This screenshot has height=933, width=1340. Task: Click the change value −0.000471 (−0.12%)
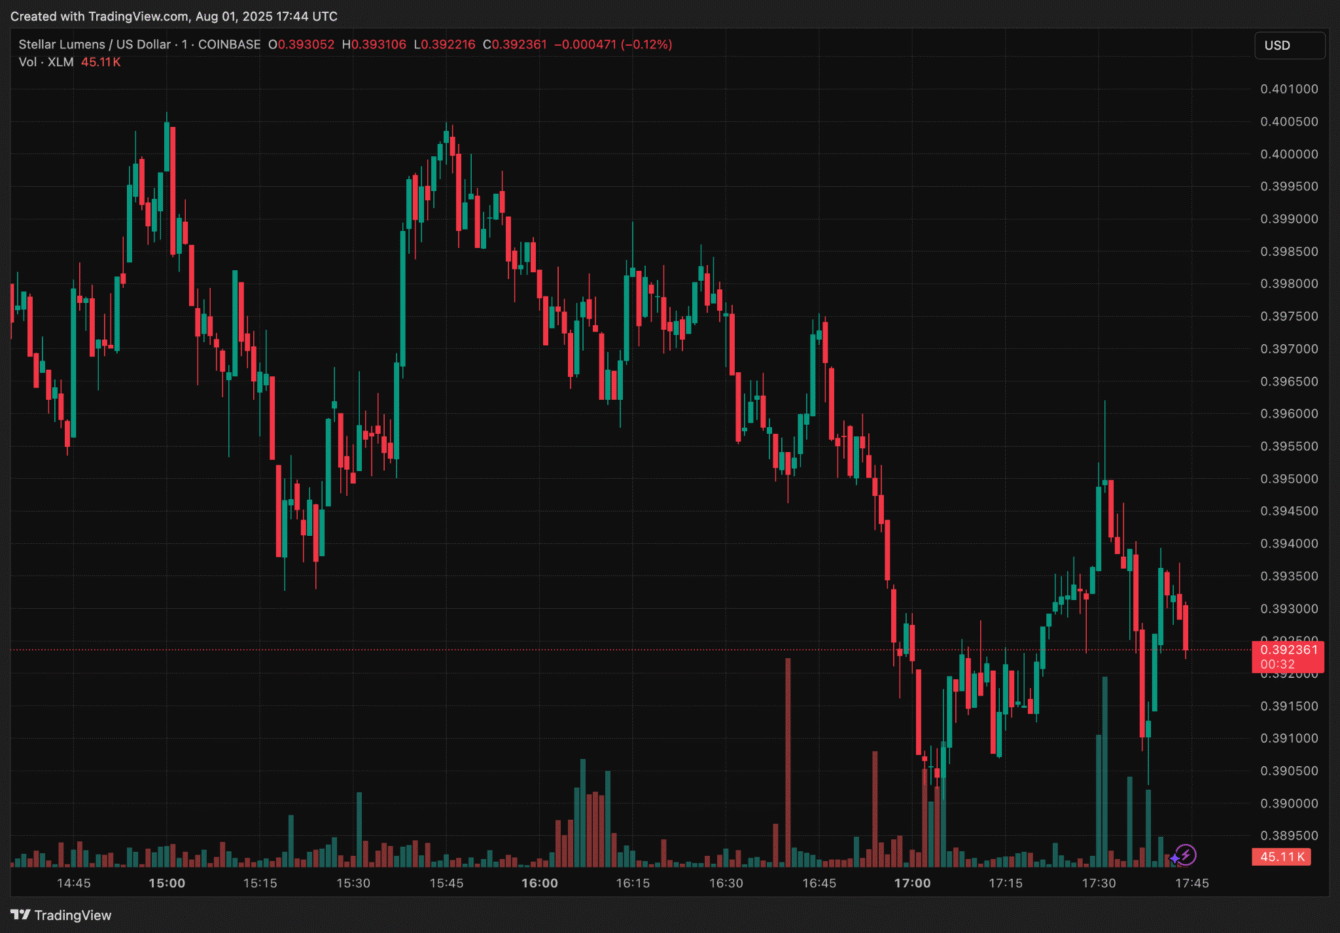[x=613, y=44]
